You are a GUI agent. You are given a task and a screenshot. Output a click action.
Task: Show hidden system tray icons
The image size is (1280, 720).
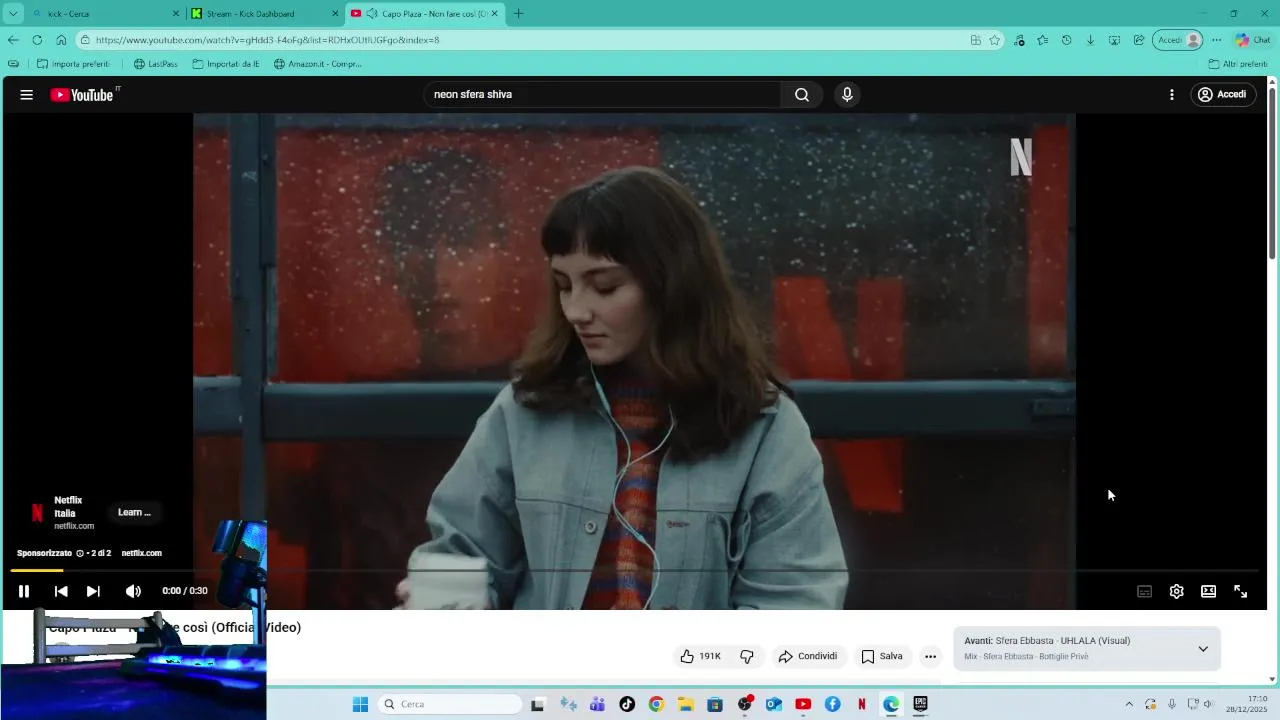point(1129,704)
